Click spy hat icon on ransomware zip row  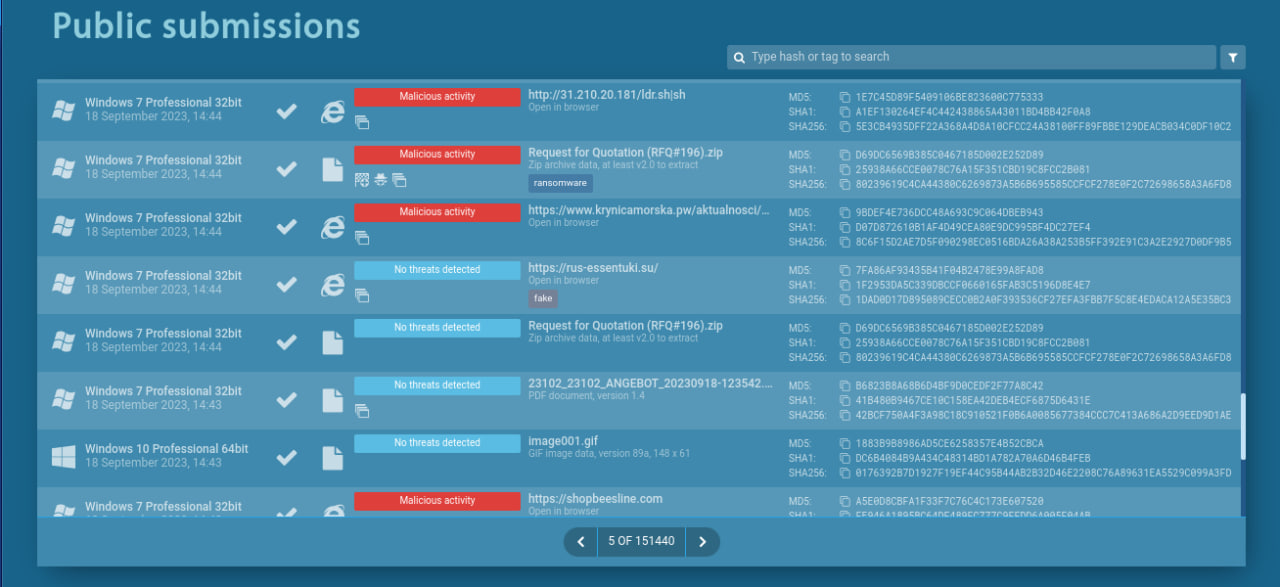coord(380,180)
